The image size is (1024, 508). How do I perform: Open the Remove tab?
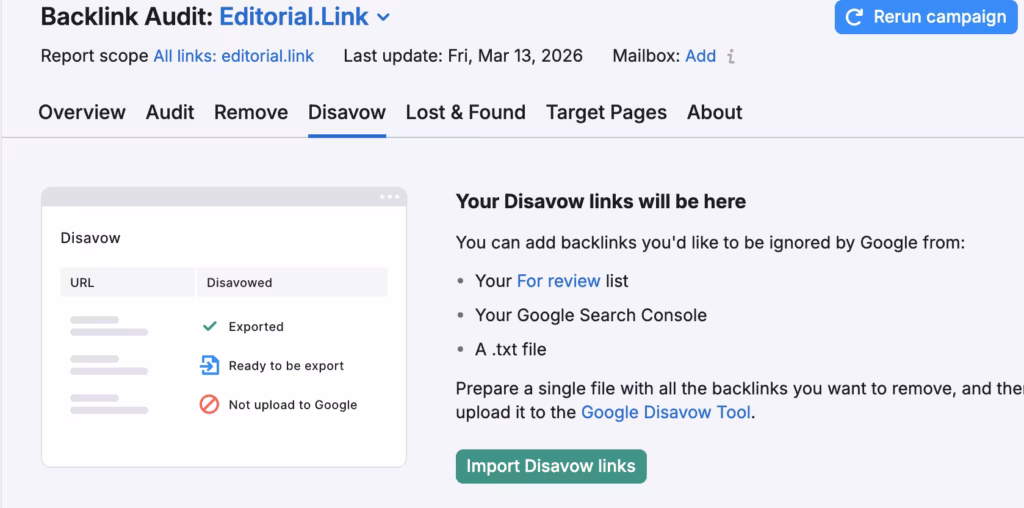(251, 112)
